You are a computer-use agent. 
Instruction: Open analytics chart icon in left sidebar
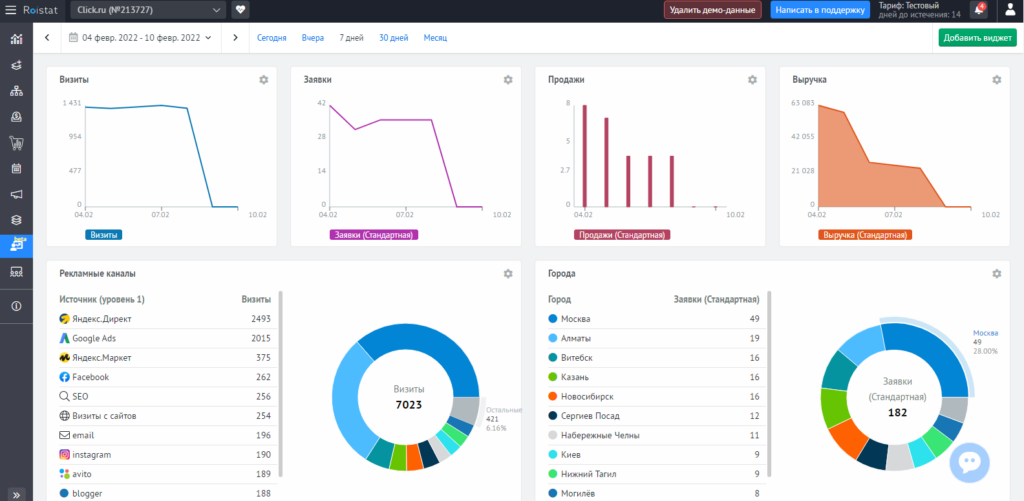click(x=16, y=39)
